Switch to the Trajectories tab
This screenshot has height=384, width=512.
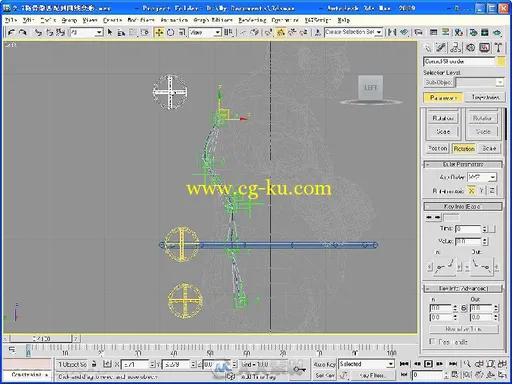tap(485, 97)
